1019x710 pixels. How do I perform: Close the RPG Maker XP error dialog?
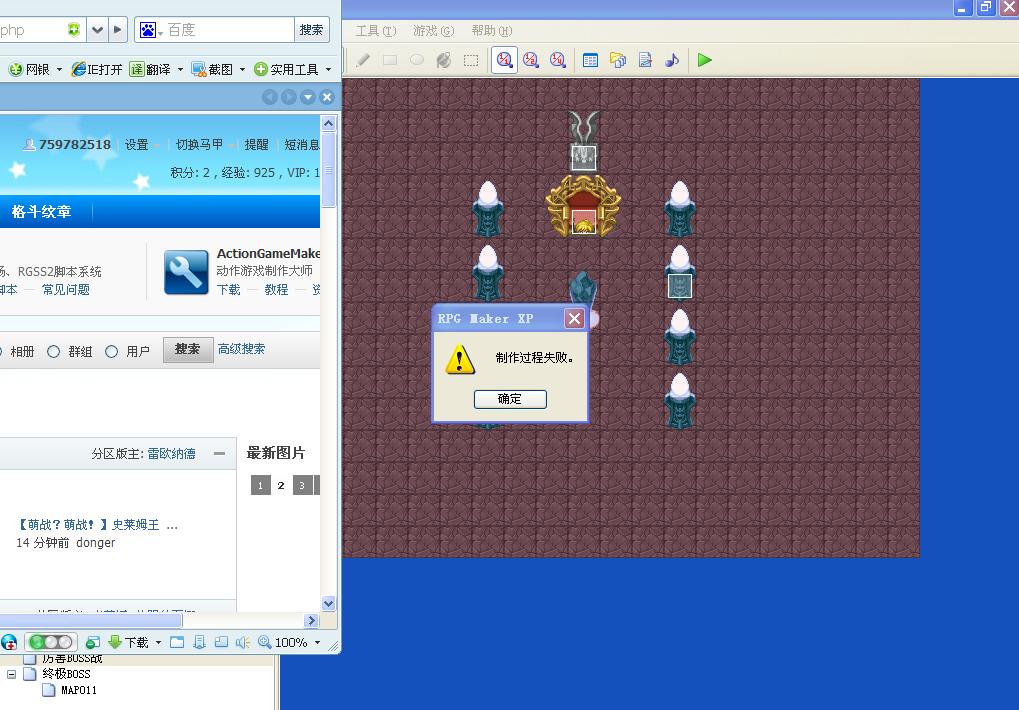[x=574, y=318]
